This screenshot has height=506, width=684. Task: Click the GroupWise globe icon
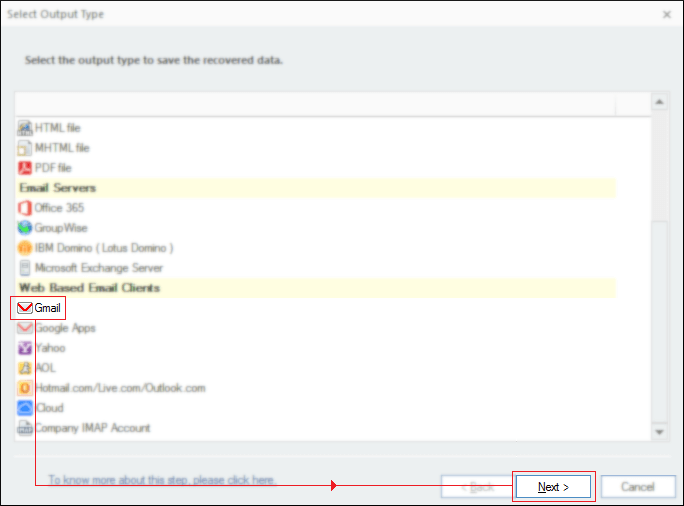[x=24, y=228]
